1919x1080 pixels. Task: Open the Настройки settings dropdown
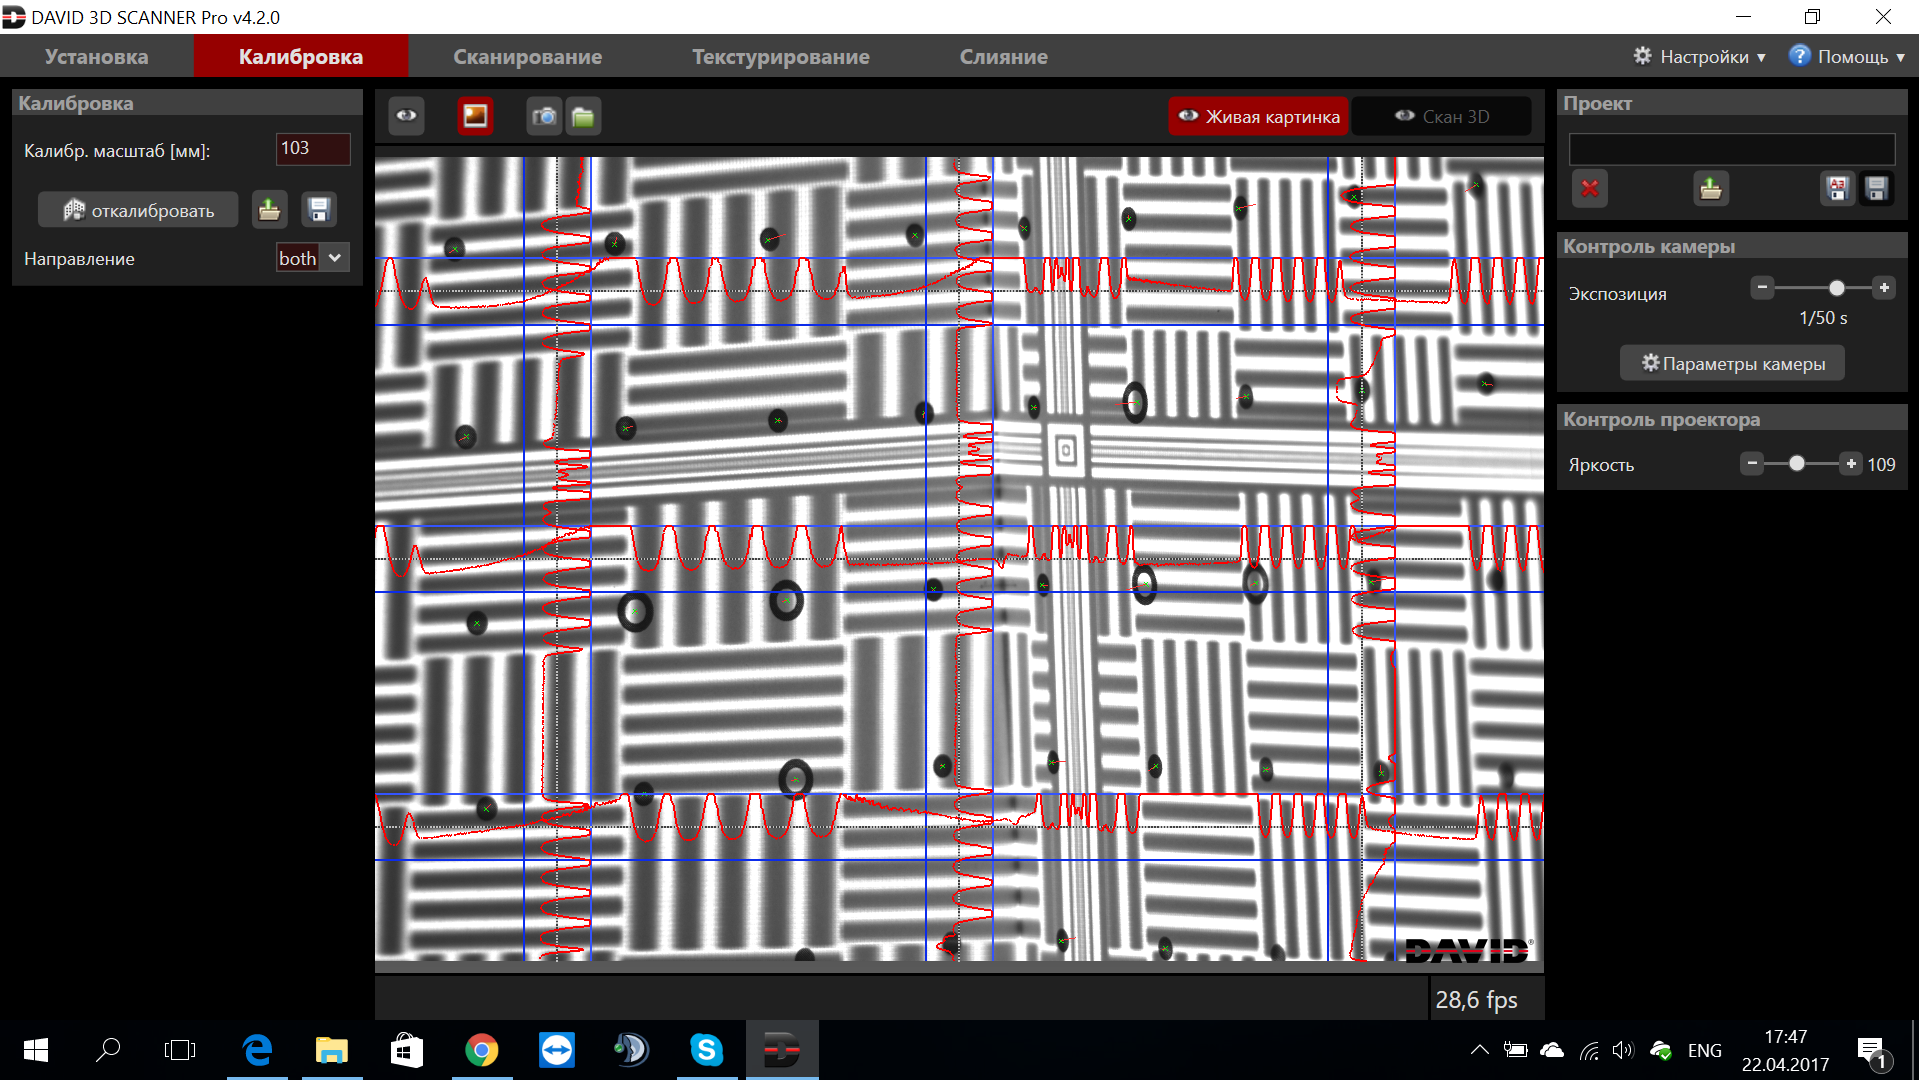(x=1700, y=57)
